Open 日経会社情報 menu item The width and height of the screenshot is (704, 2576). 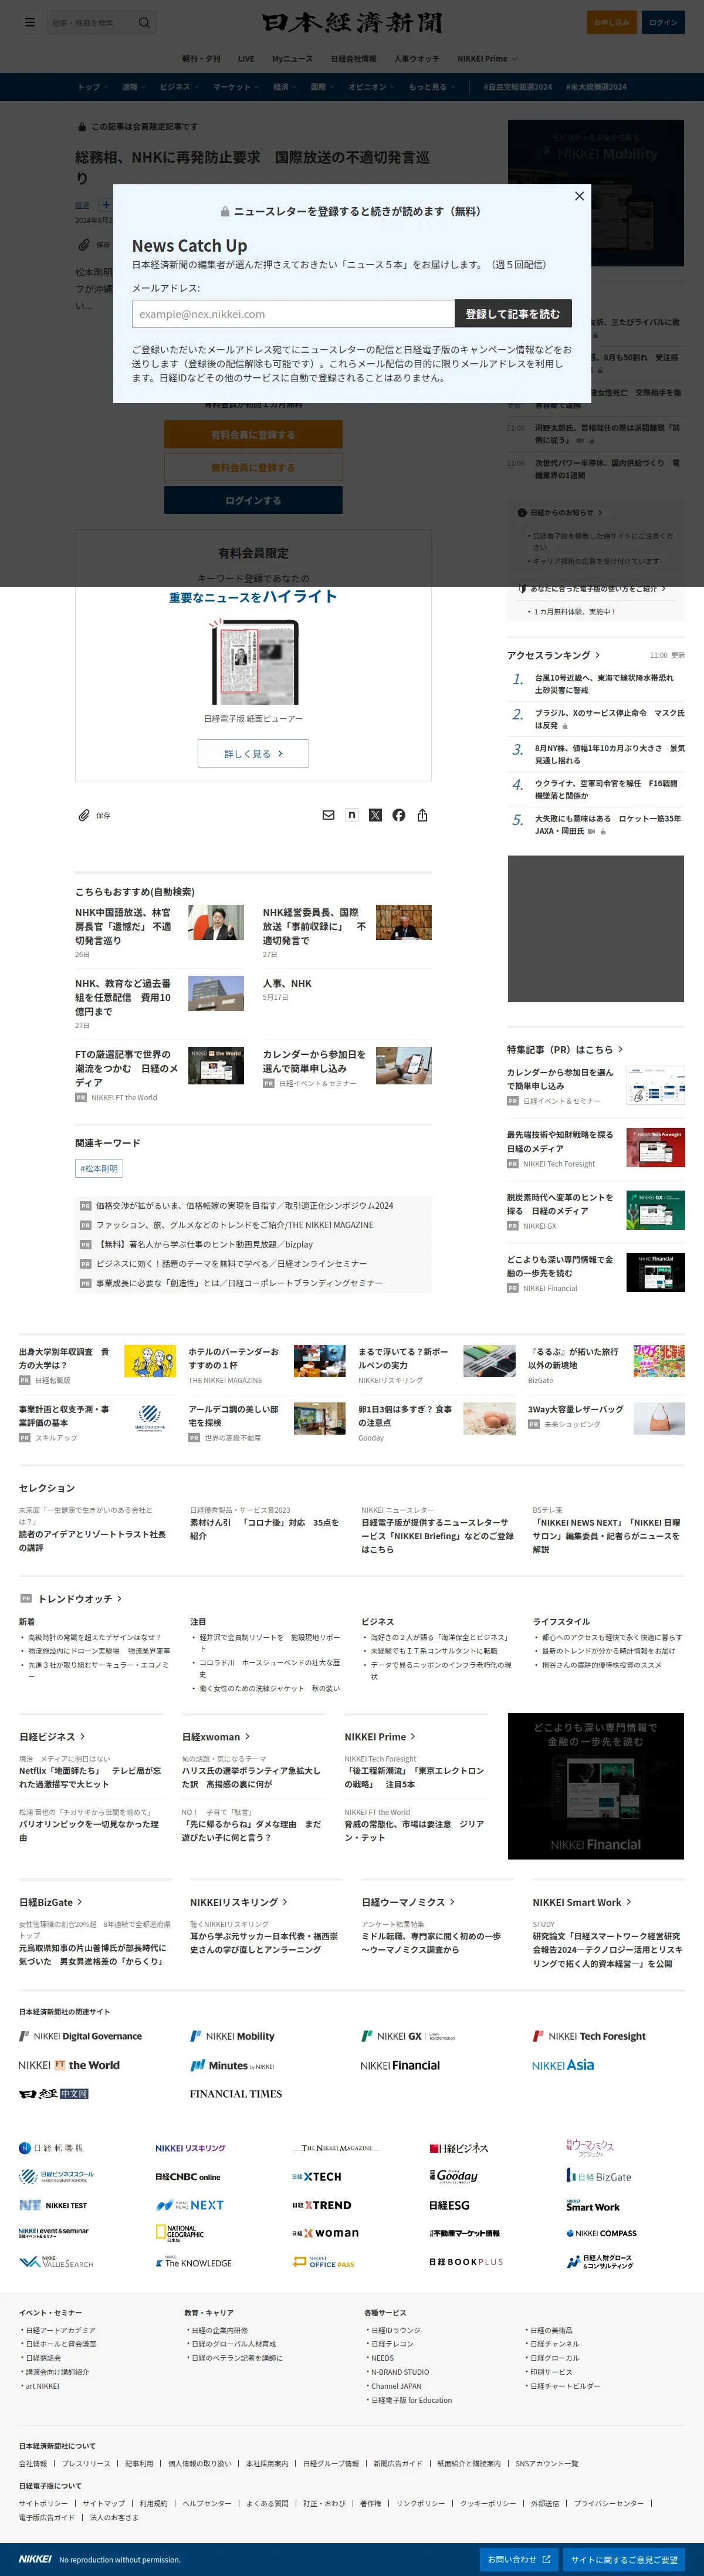coord(354,58)
